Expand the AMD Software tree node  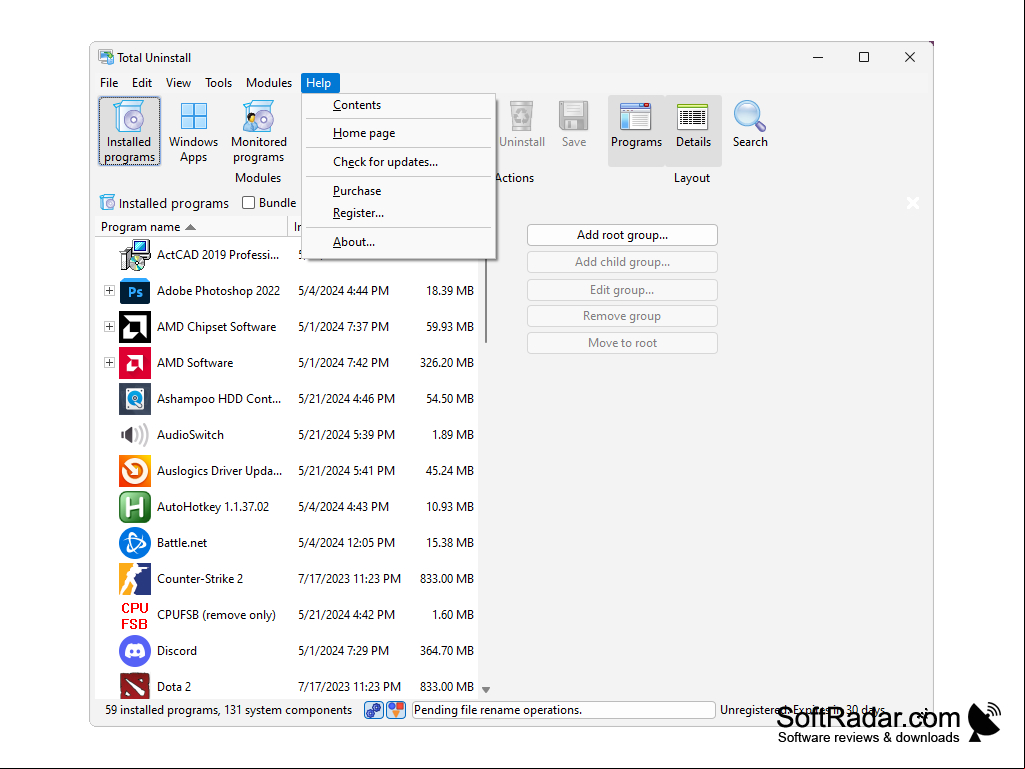[x=109, y=363]
